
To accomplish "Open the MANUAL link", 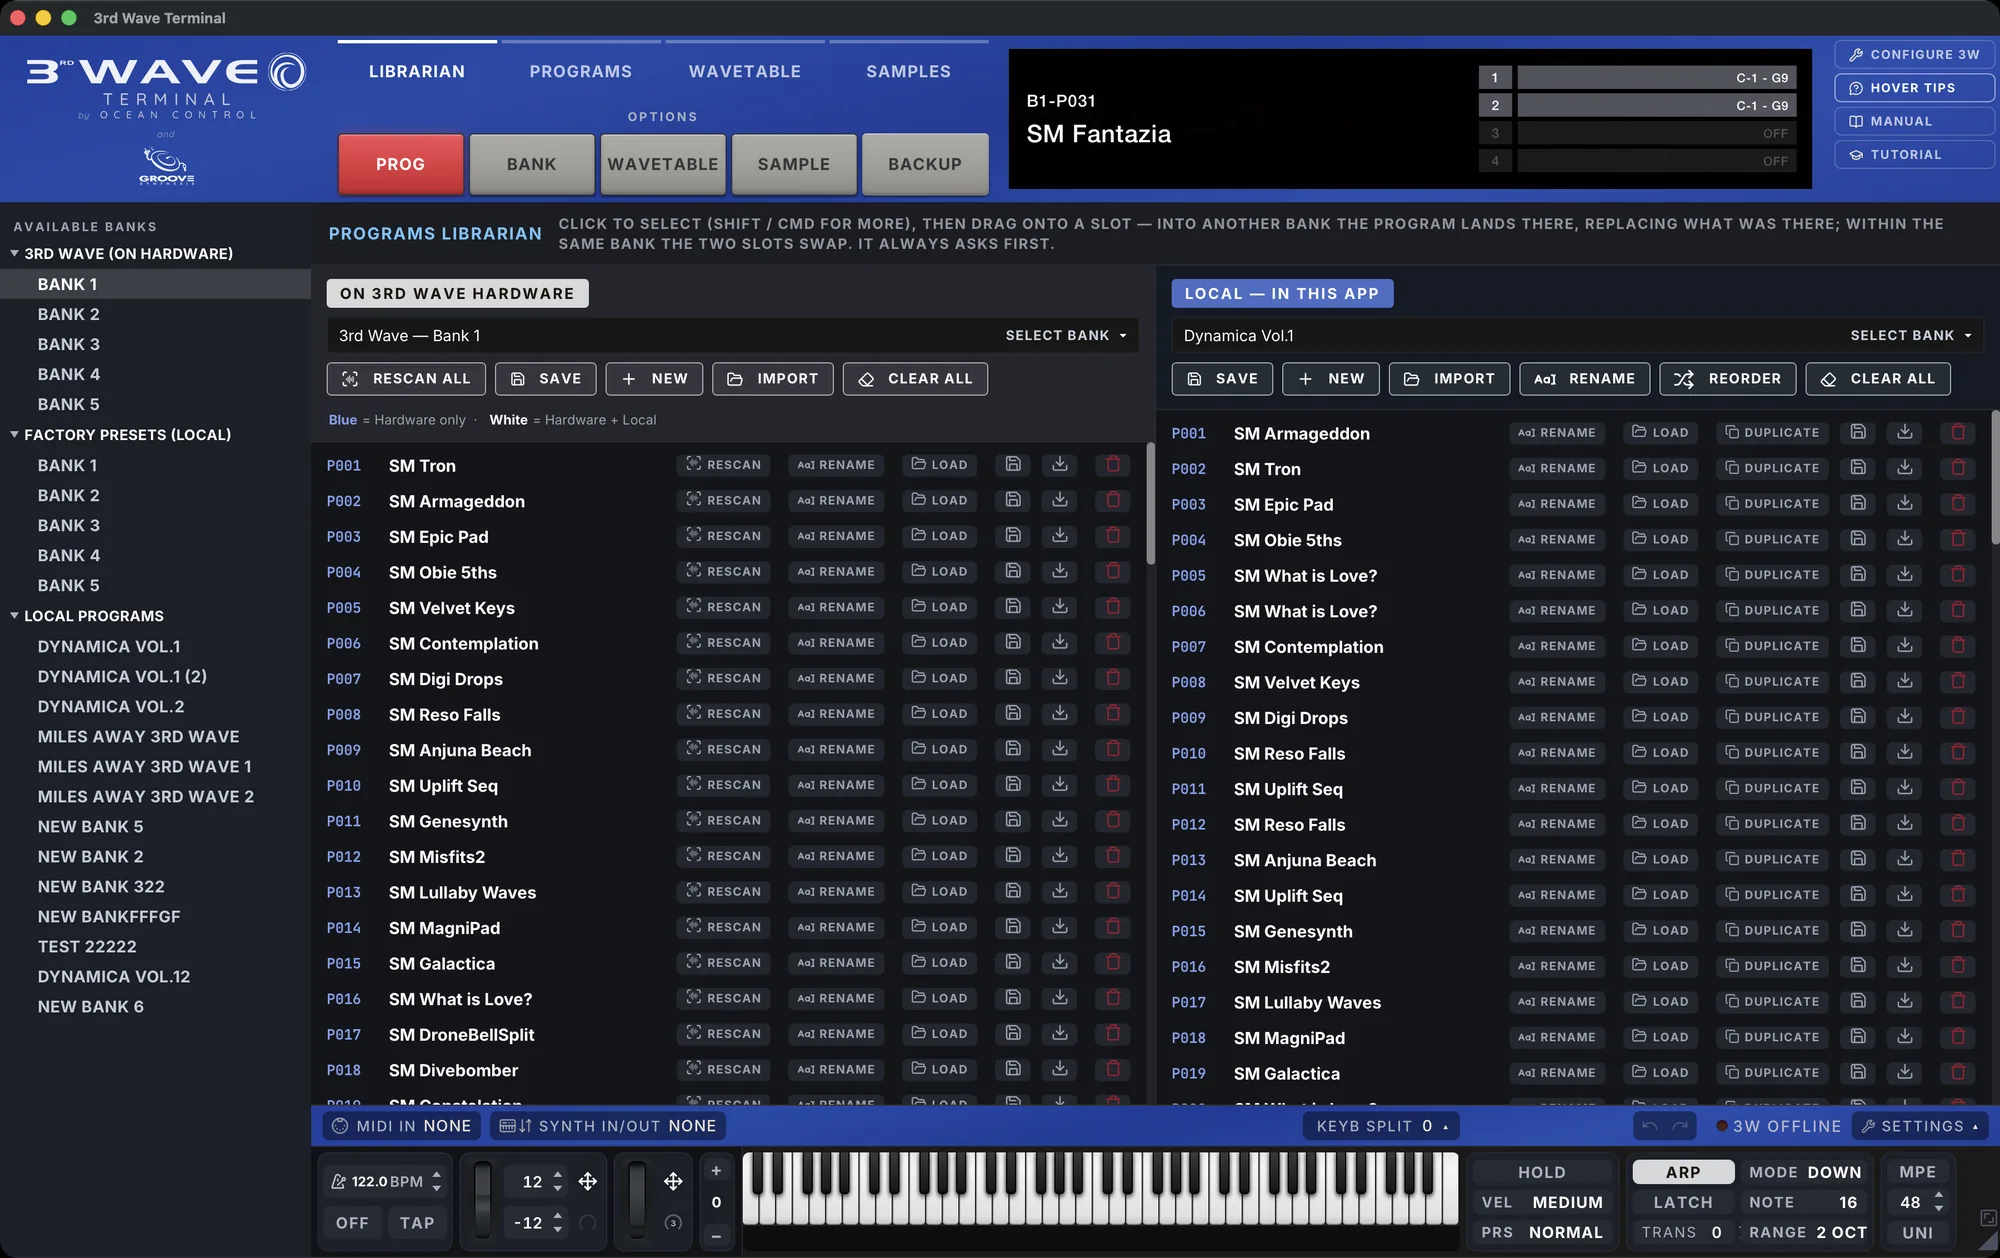I will 1914,121.
